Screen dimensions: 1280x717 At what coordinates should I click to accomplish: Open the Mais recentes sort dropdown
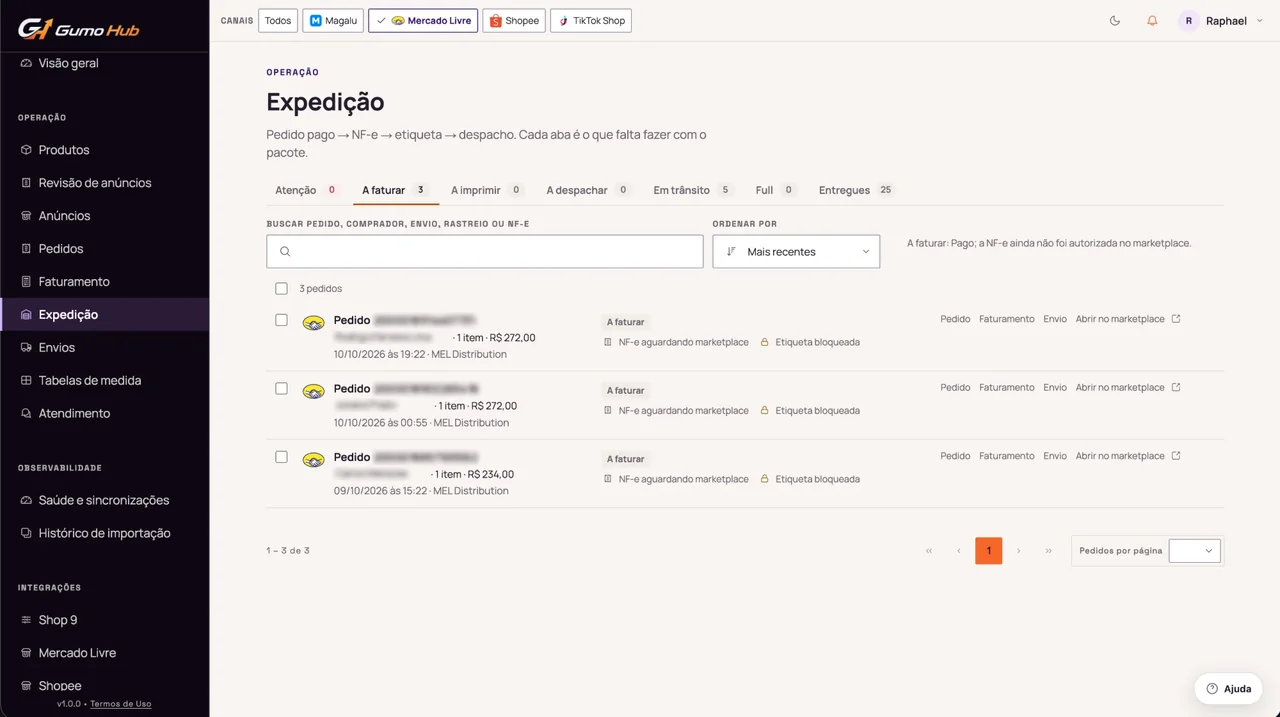click(x=796, y=252)
